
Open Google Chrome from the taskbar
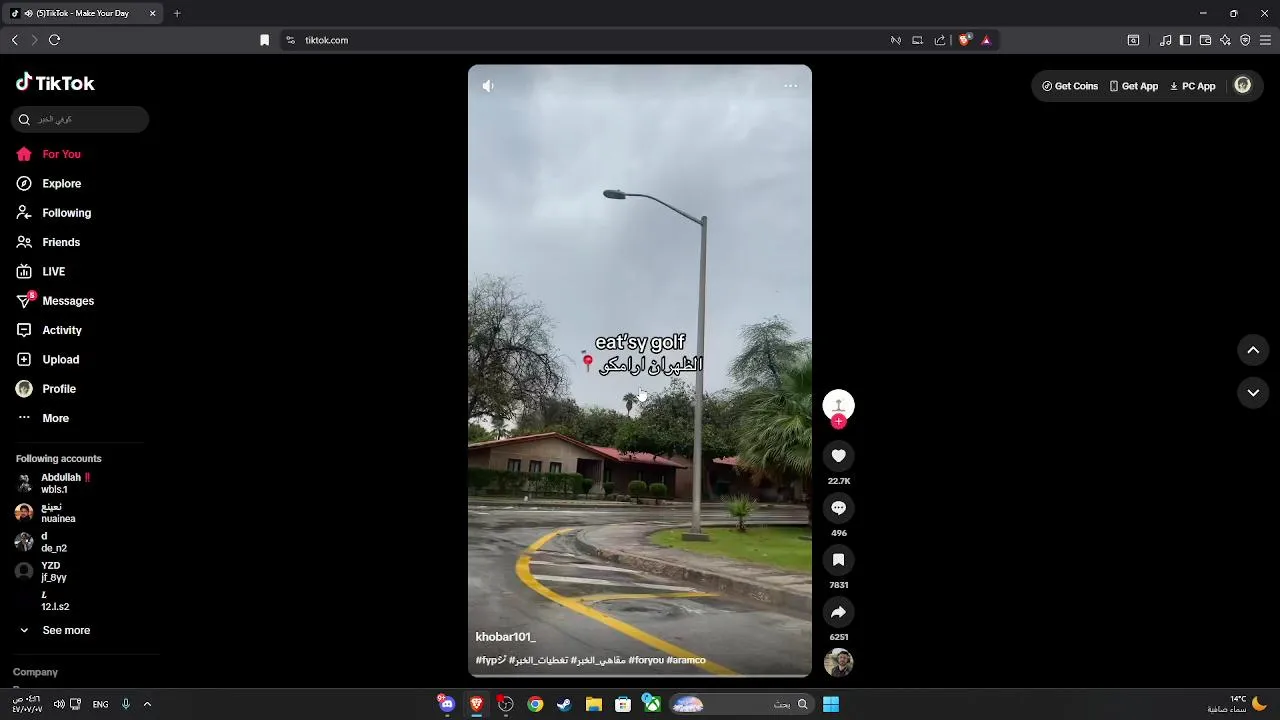pyautogui.click(x=535, y=704)
